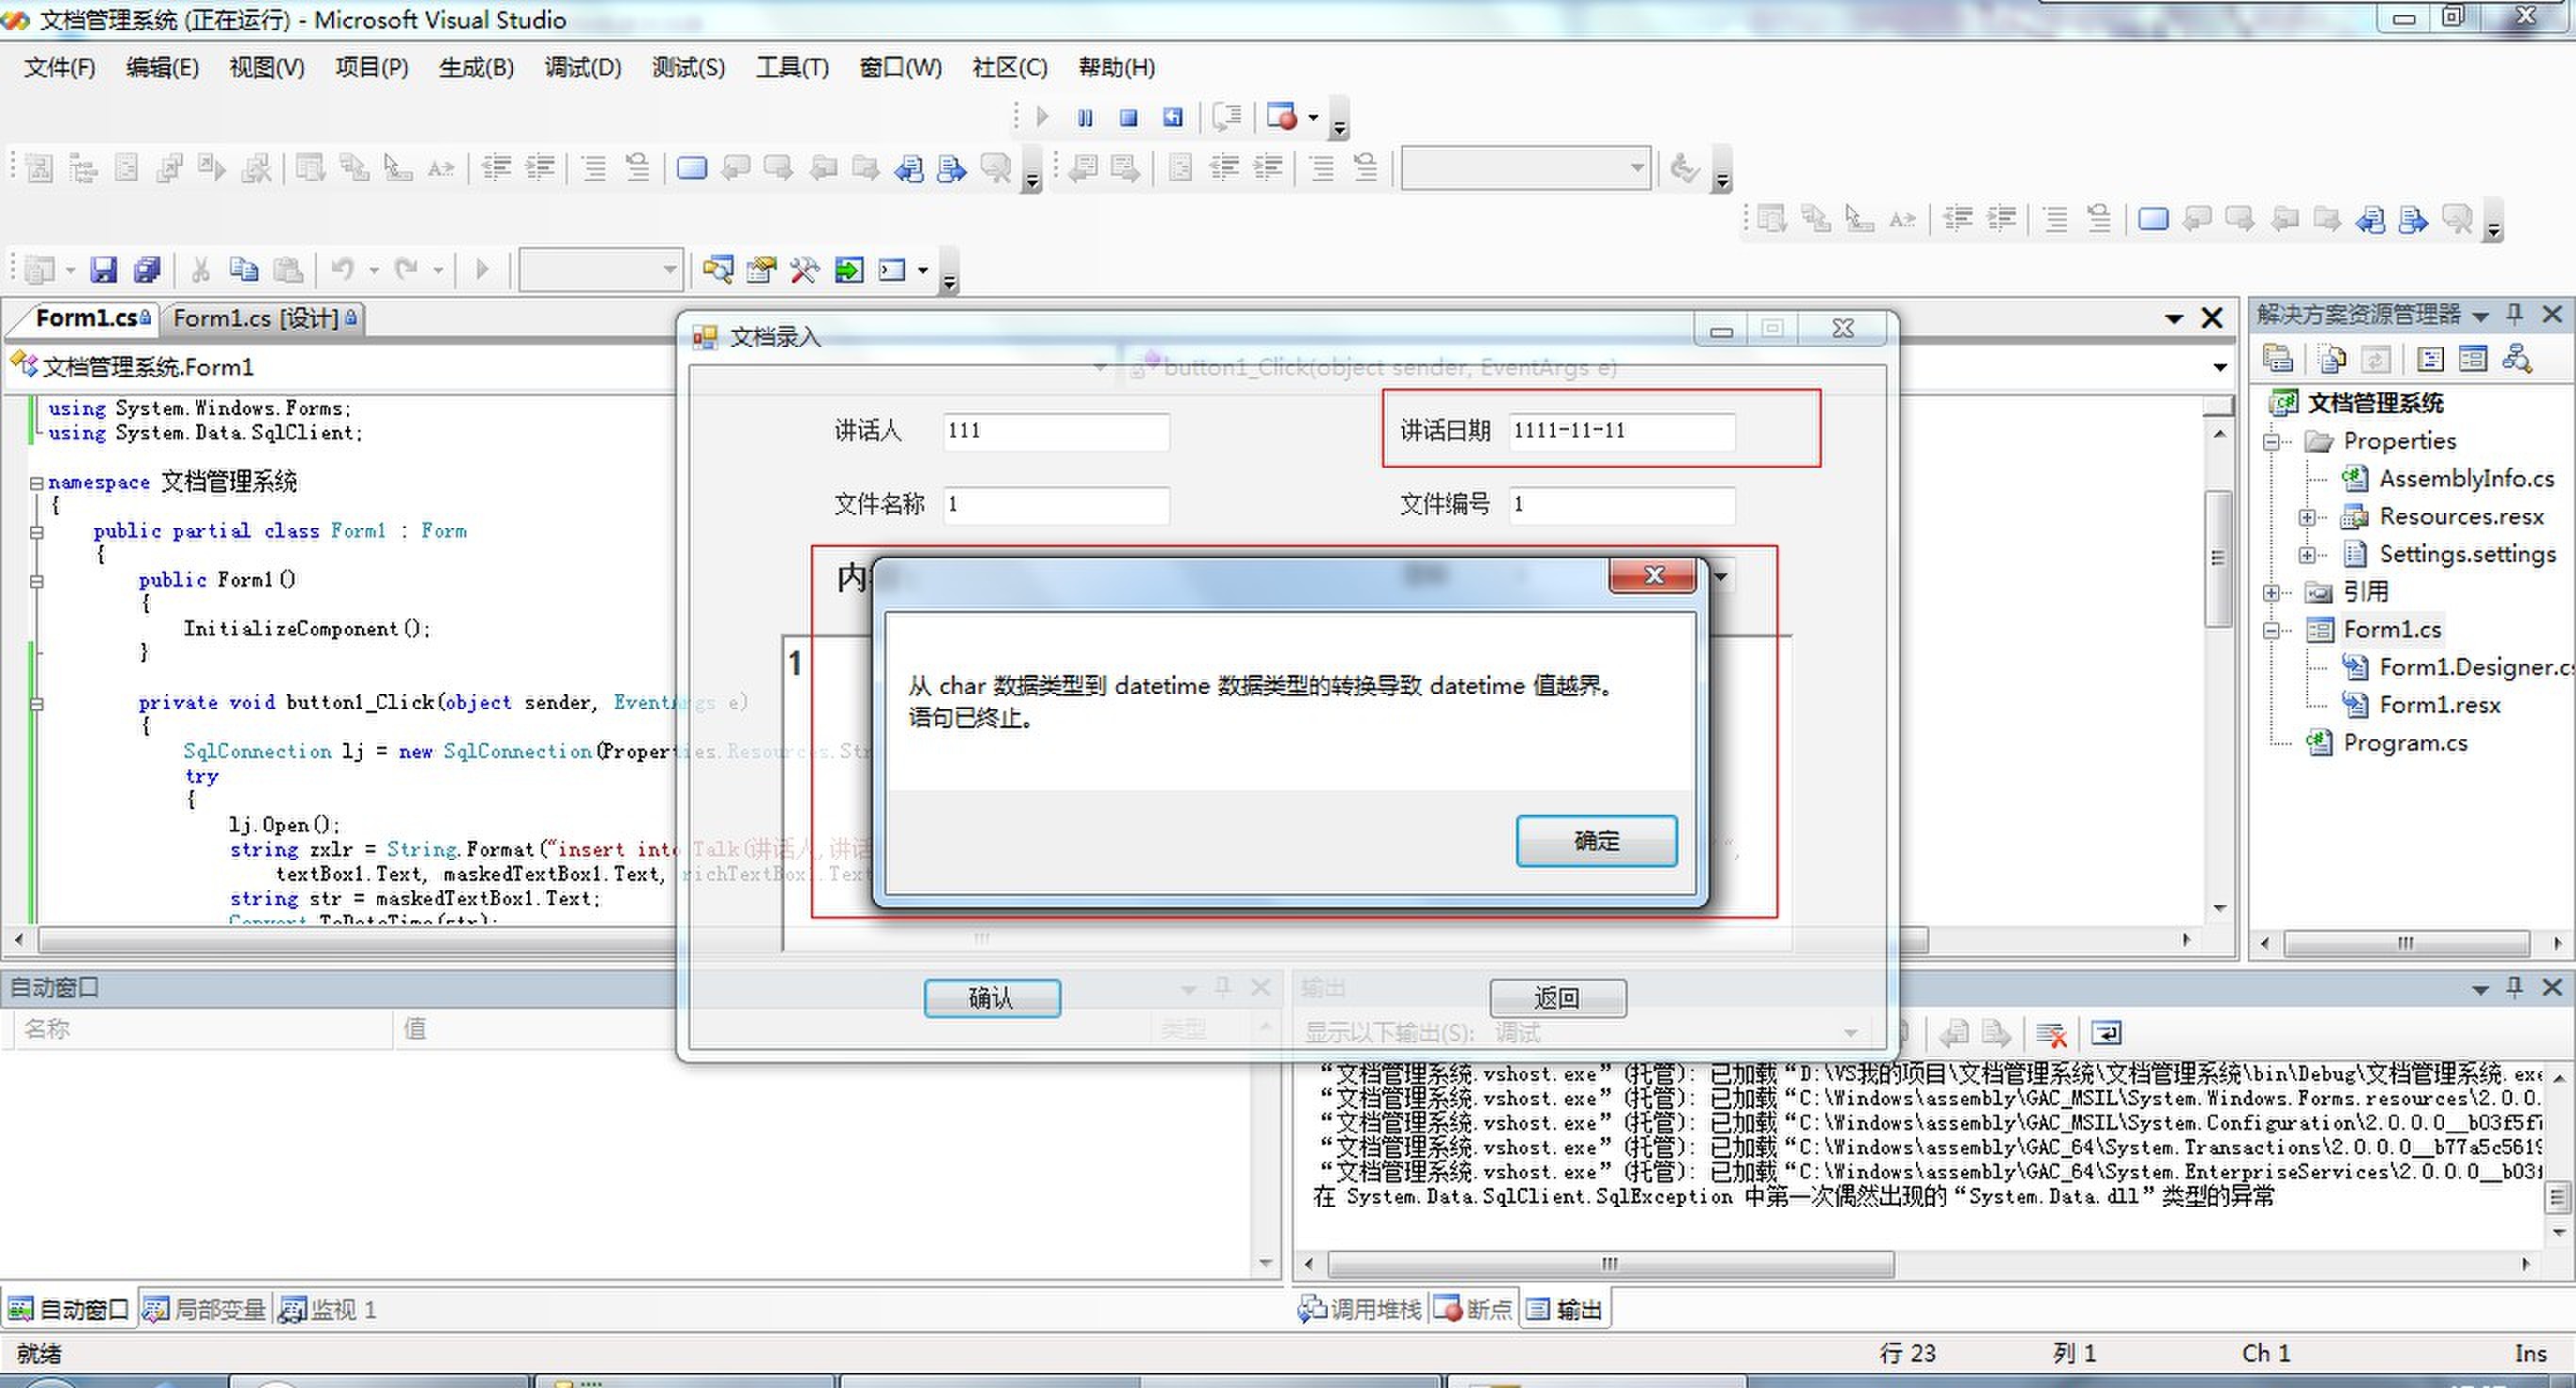2576x1388 pixels.
Task: Open the Solution Explorer window position menu
Action: tap(2481, 315)
